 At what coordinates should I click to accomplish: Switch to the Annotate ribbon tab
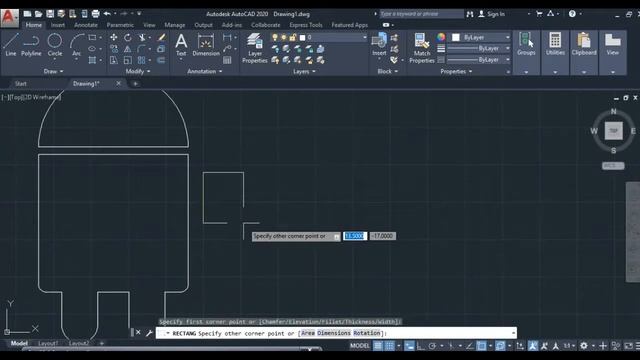coord(86,25)
